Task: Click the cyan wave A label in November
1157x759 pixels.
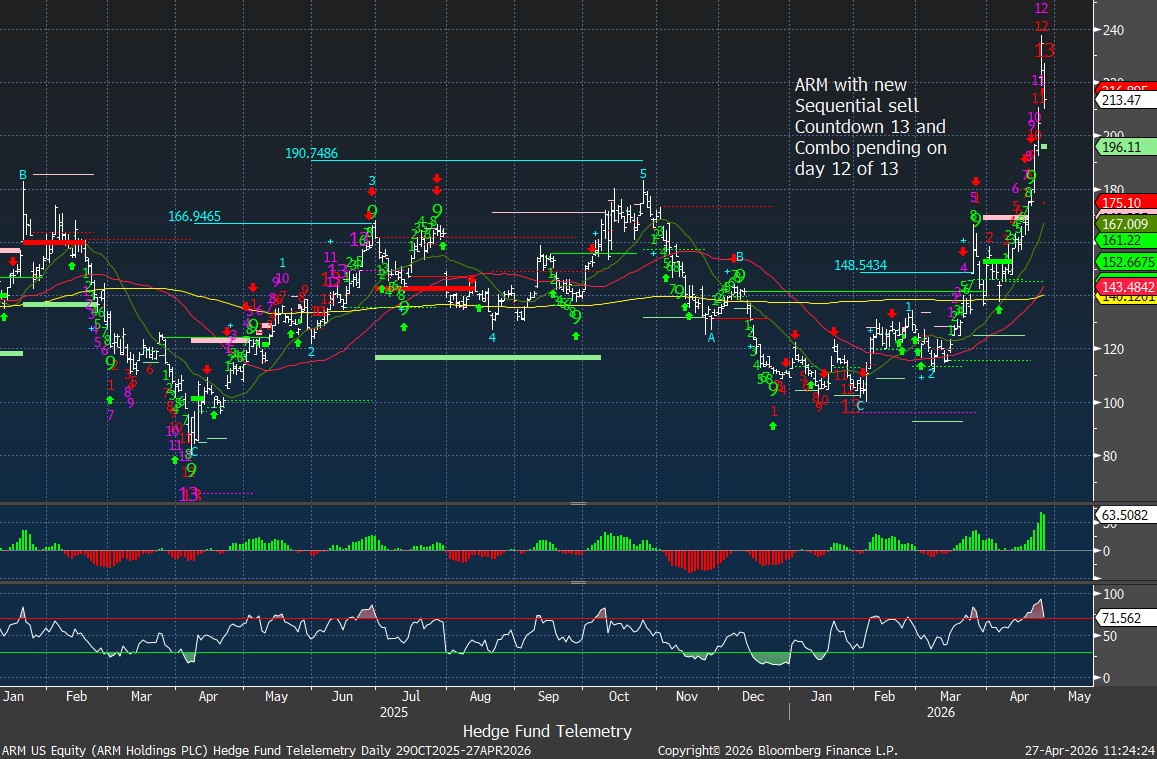Action: click(x=712, y=338)
